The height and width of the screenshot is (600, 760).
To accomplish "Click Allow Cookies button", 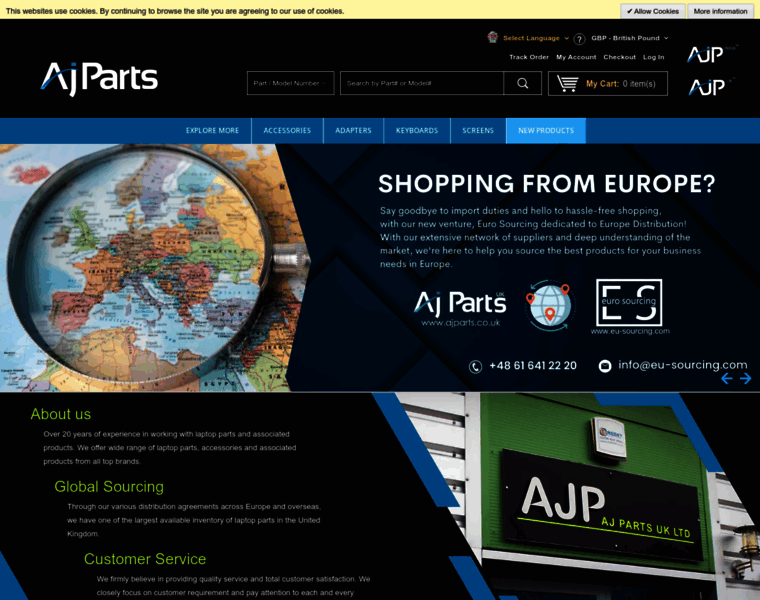I will click(652, 11).
